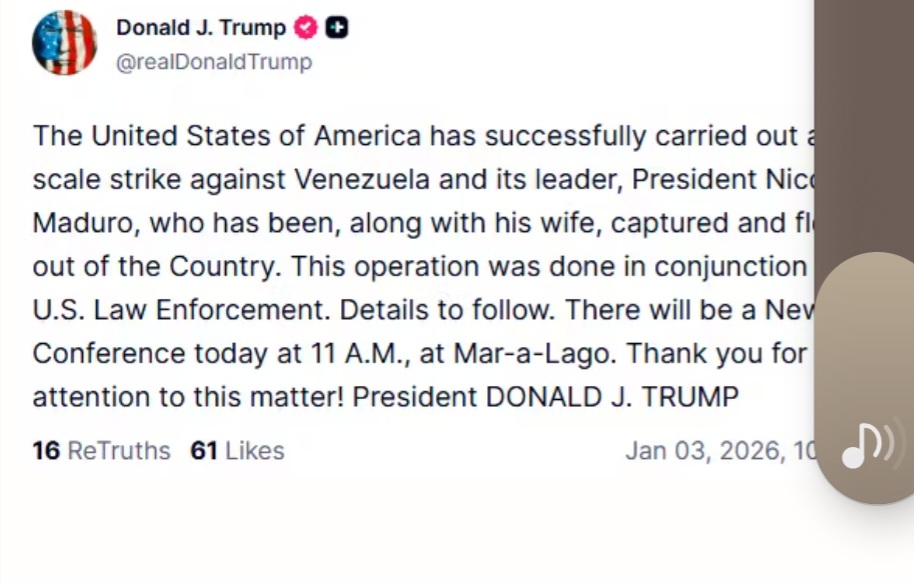Click the word Maduro in the post
Screen dimensions: 914x585
tap(84, 223)
